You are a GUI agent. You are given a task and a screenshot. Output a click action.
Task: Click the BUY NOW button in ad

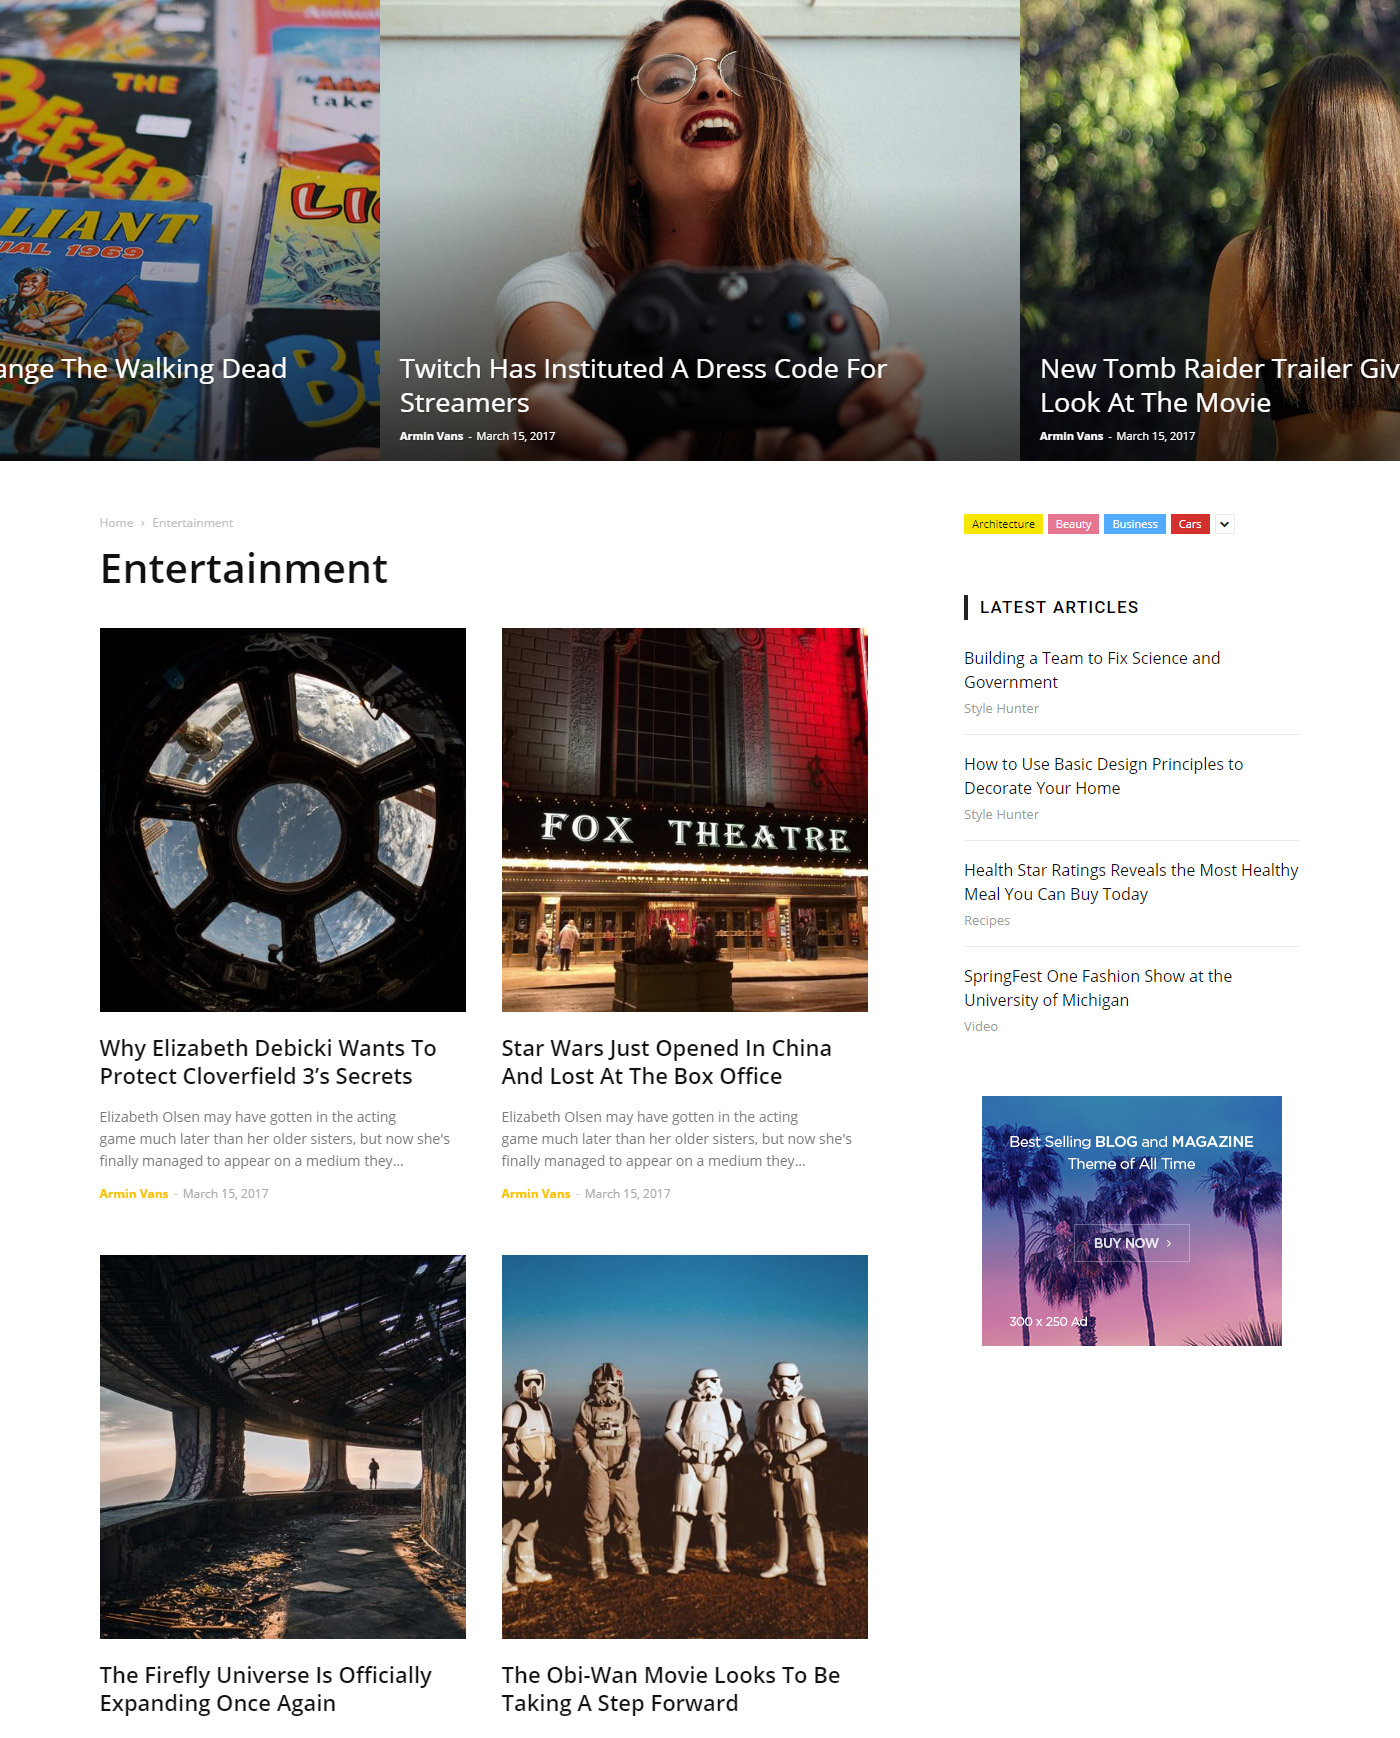1131,1243
